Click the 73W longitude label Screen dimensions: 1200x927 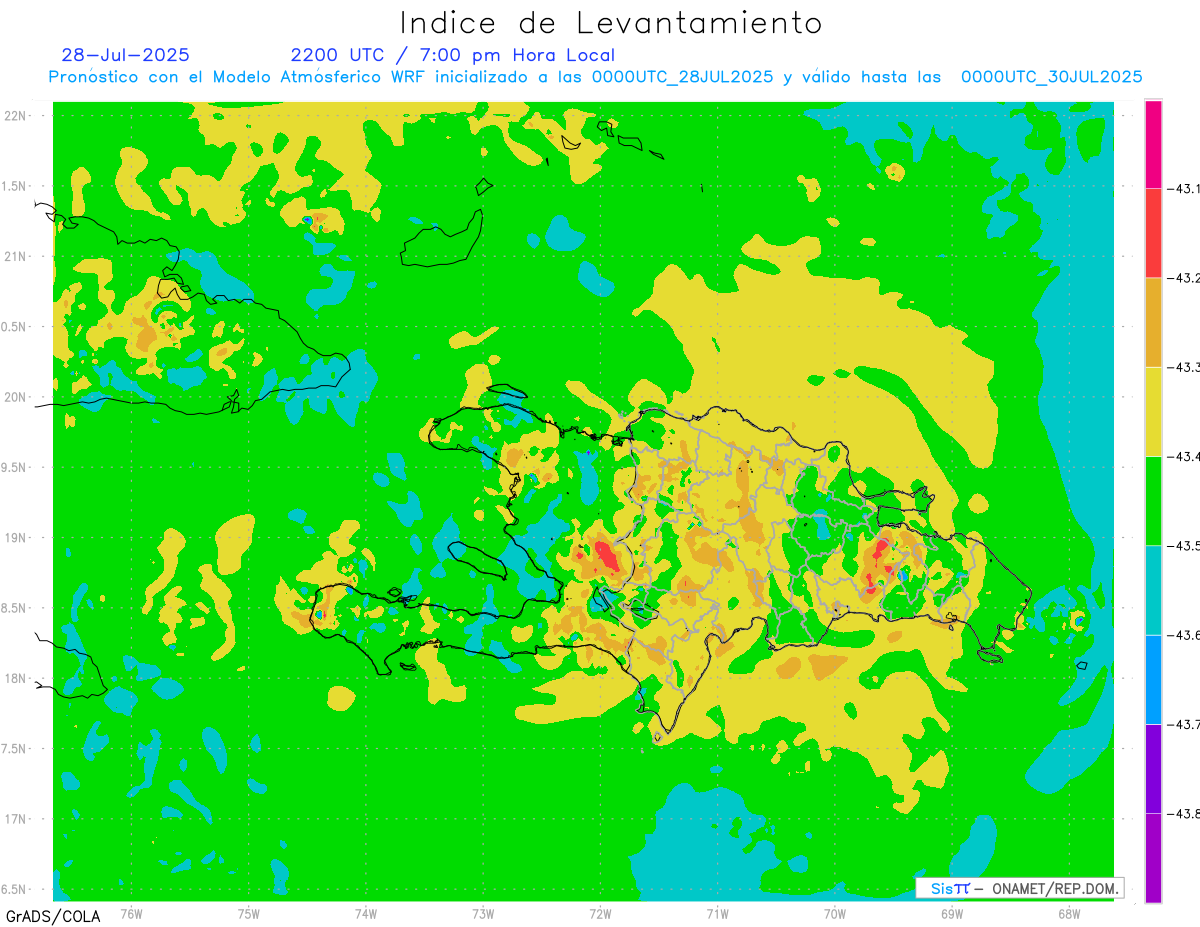tap(483, 913)
